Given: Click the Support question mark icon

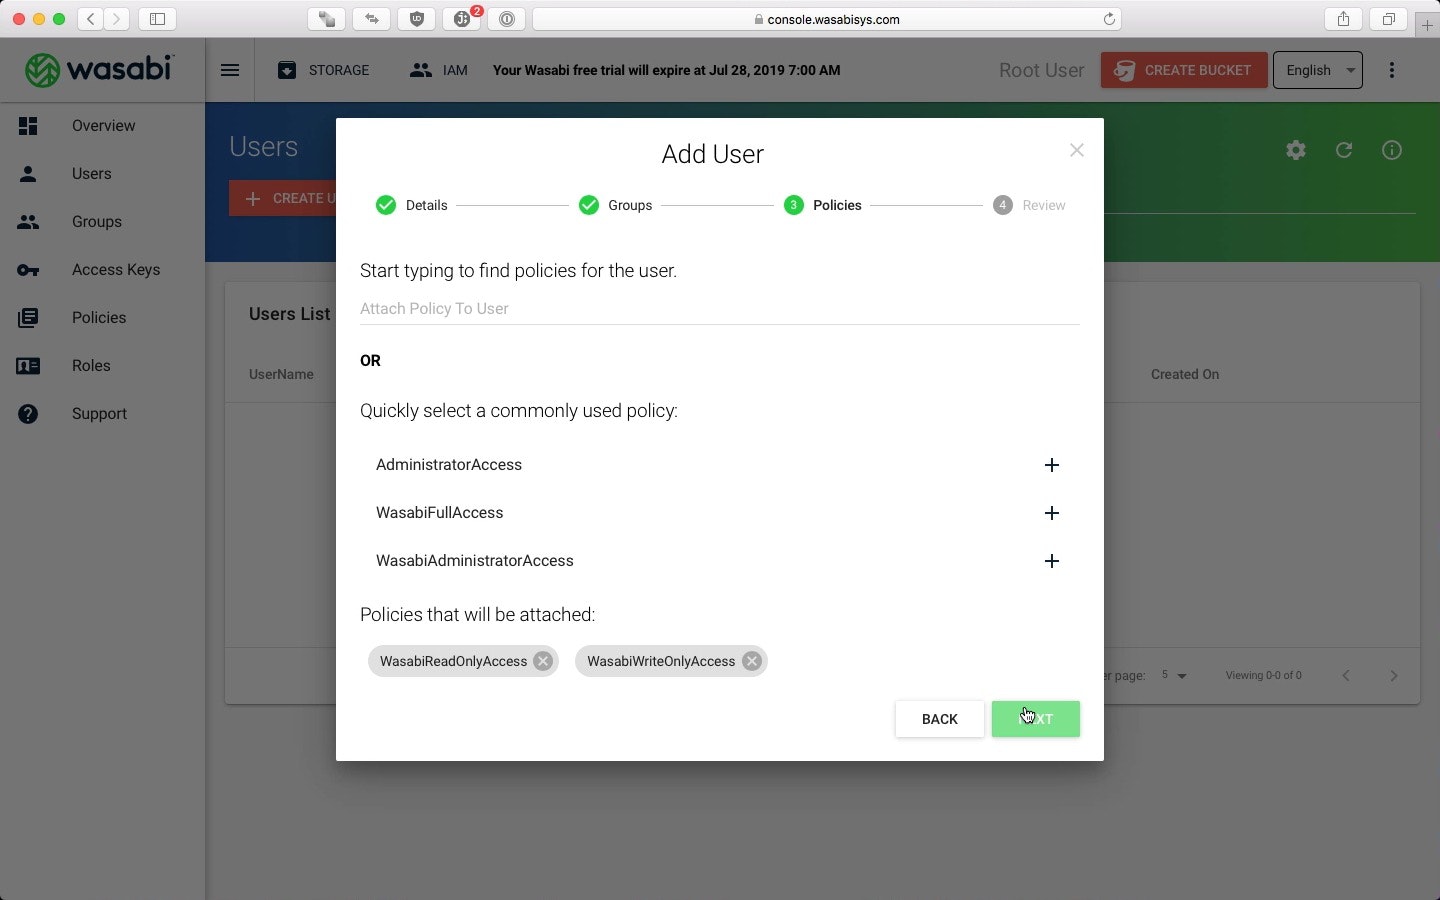Looking at the screenshot, I should 28,414.
